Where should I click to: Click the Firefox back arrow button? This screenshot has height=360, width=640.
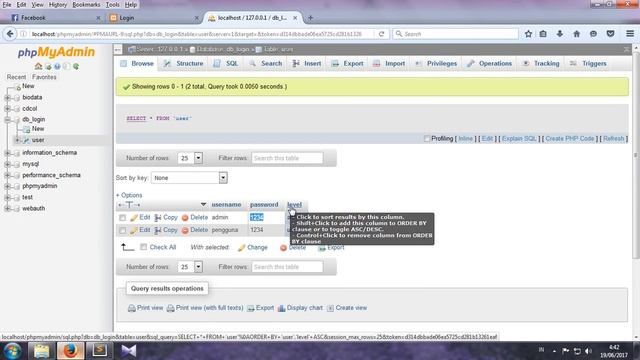pos(10,34)
